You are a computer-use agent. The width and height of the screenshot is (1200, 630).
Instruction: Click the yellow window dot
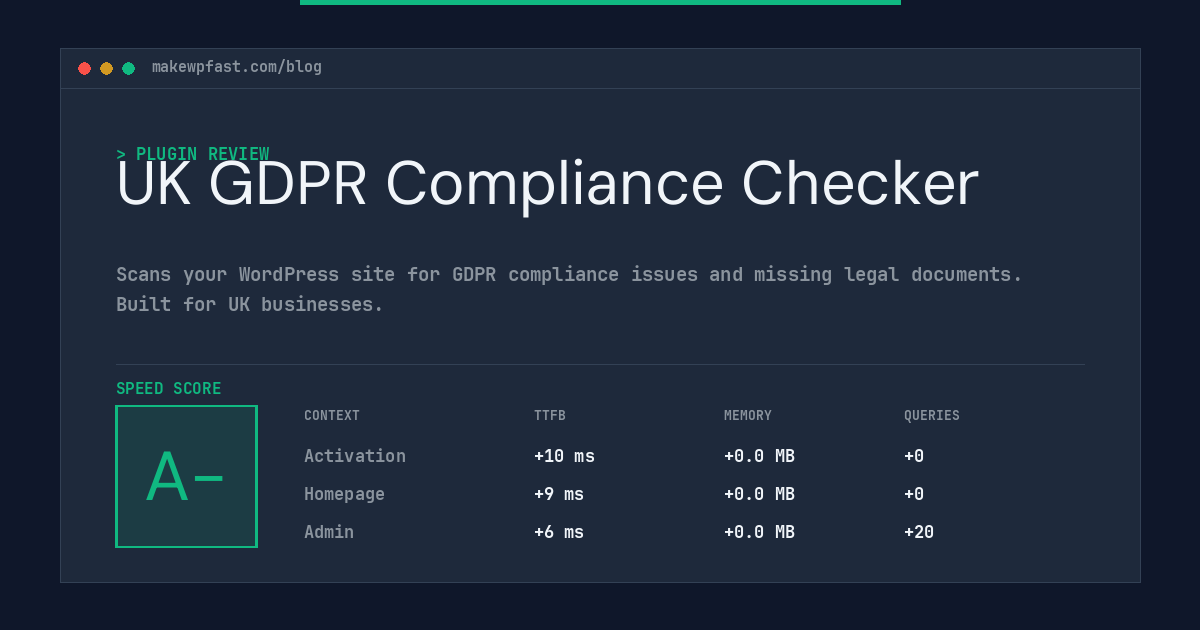106,68
